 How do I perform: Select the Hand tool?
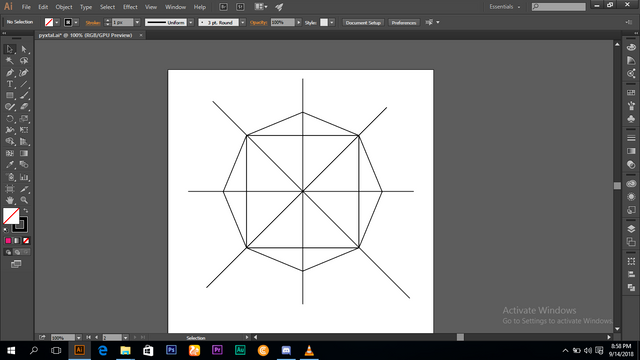tap(10, 200)
